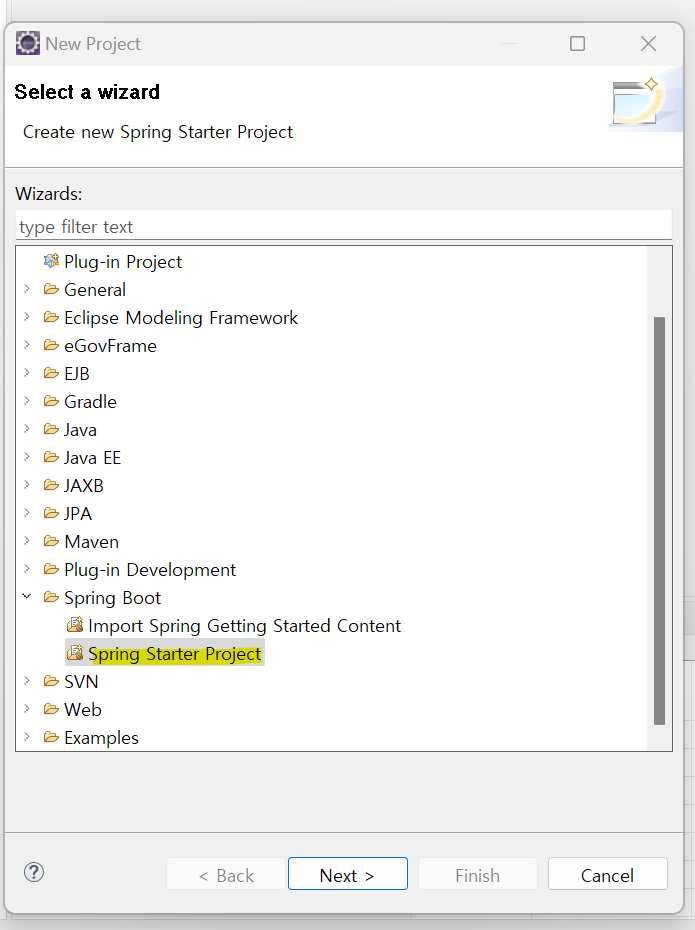This screenshot has height=930, width=695.
Task: Select the EJB label
Action: (77, 374)
